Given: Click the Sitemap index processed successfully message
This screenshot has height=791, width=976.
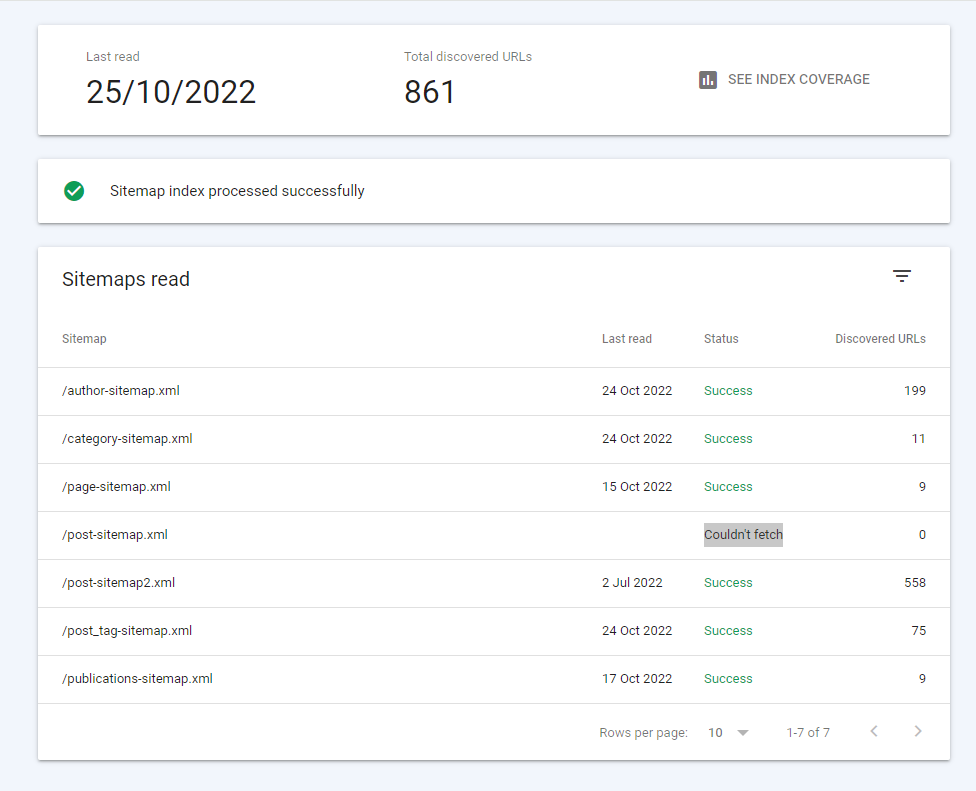Looking at the screenshot, I should pos(237,191).
